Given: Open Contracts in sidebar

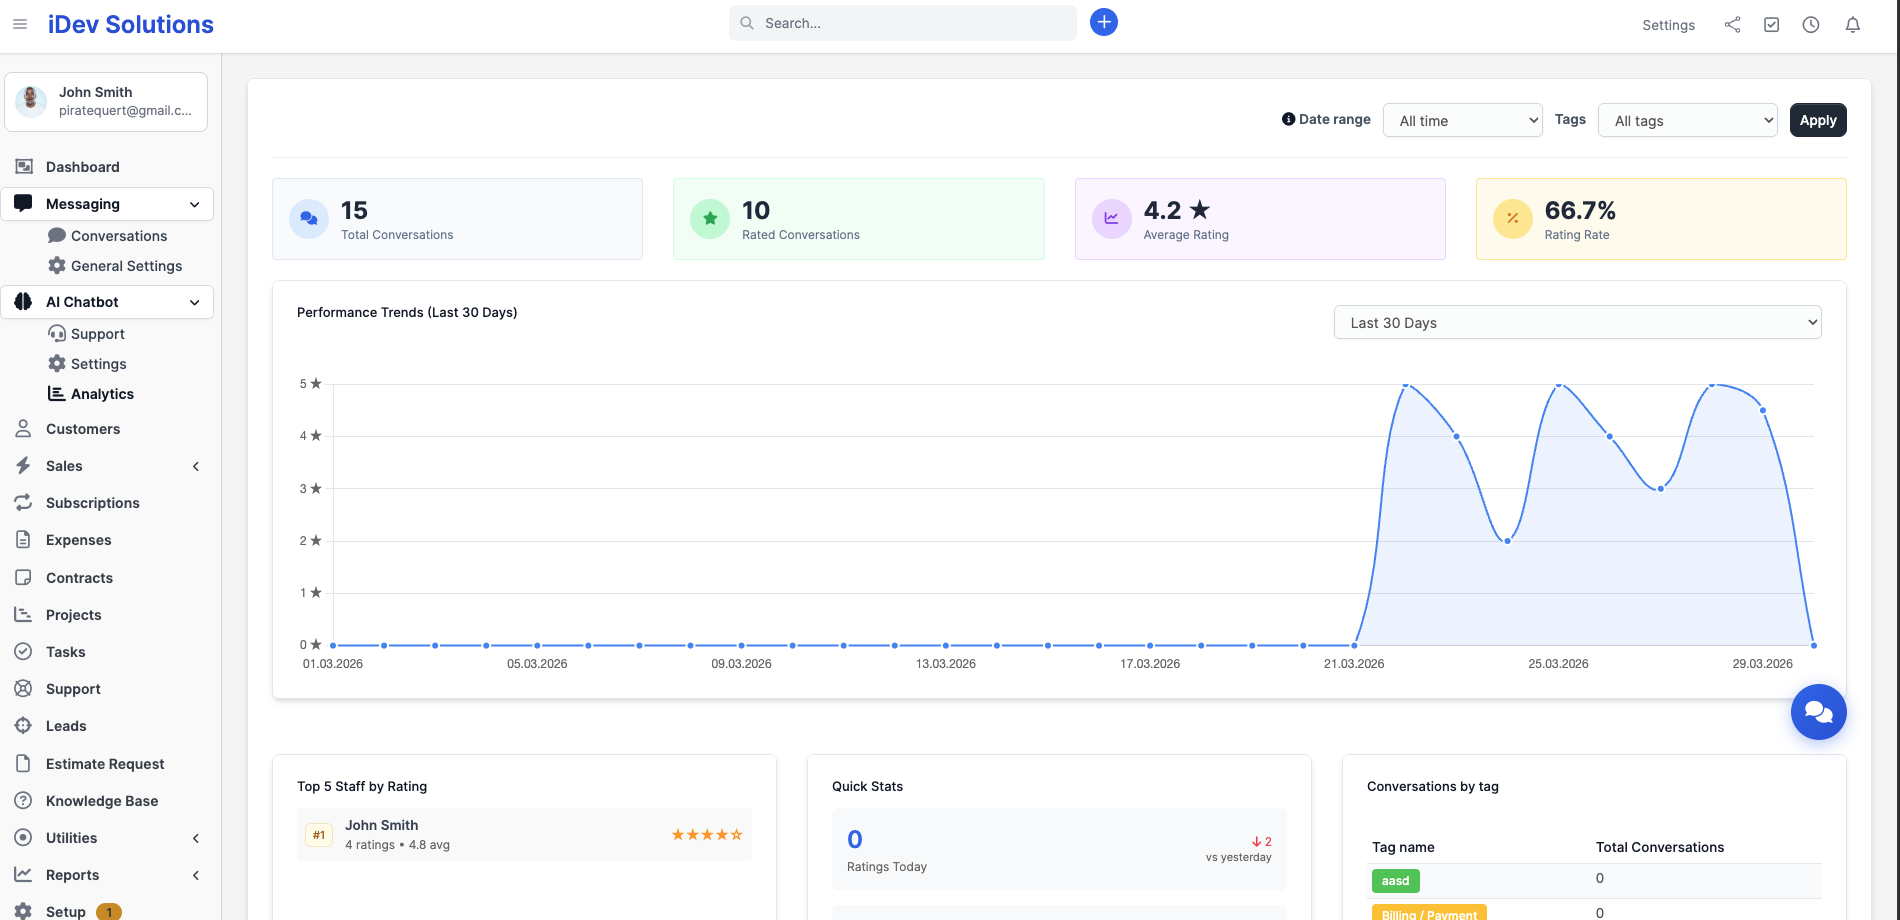Looking at the screenshot, I should [79, 578].
